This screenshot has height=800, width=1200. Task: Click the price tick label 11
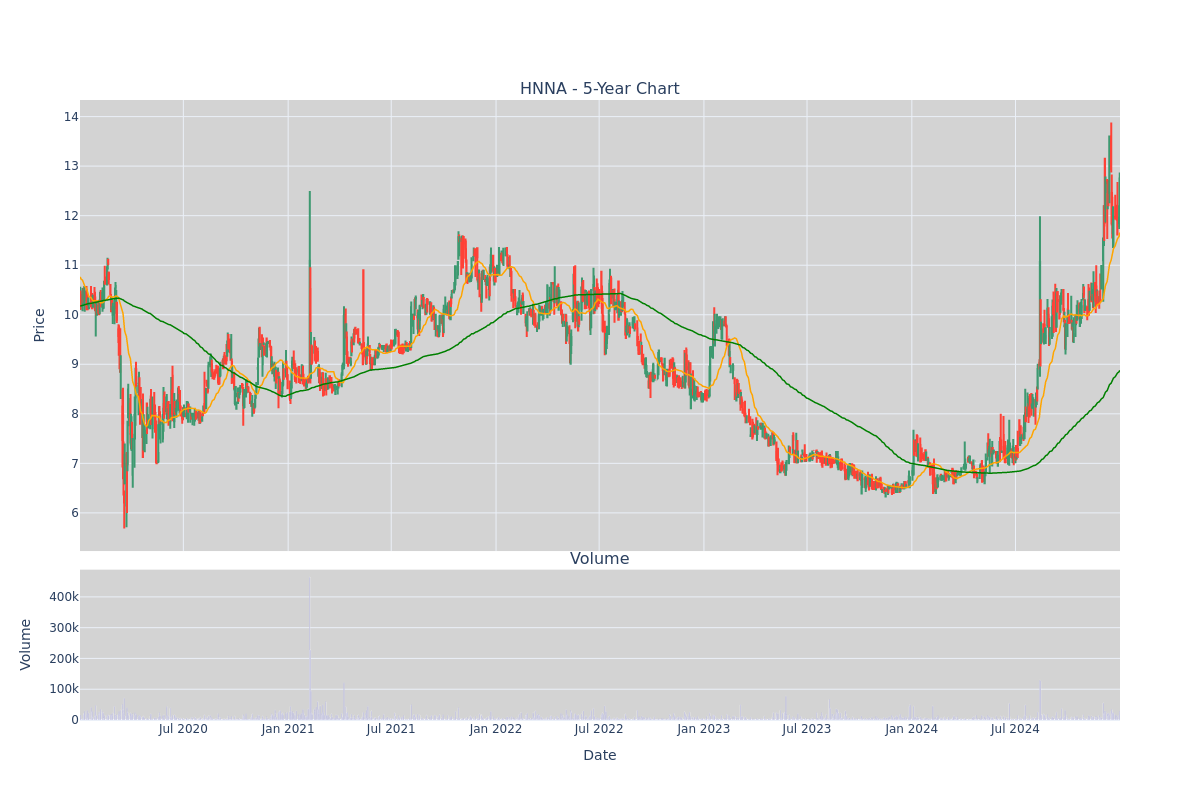point(70,265)
